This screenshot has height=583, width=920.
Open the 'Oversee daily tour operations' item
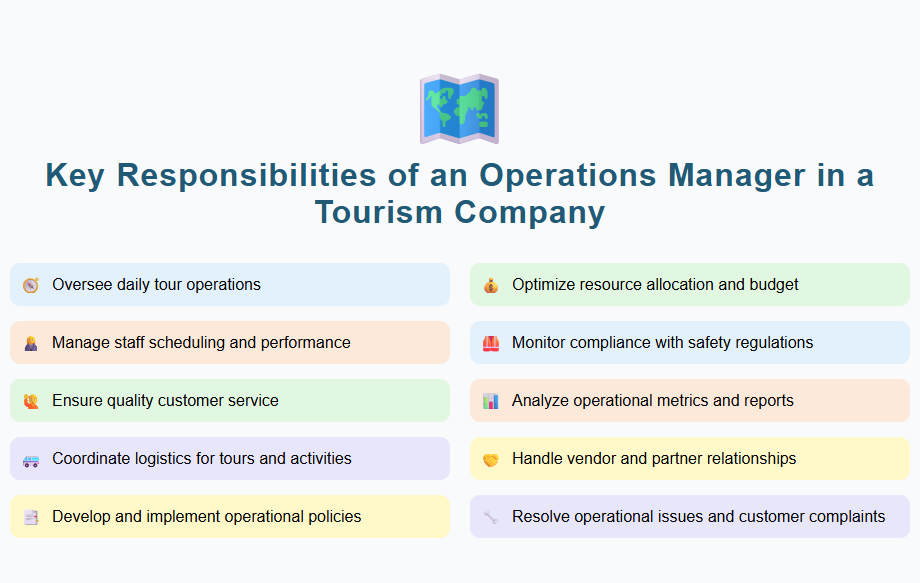229,284
